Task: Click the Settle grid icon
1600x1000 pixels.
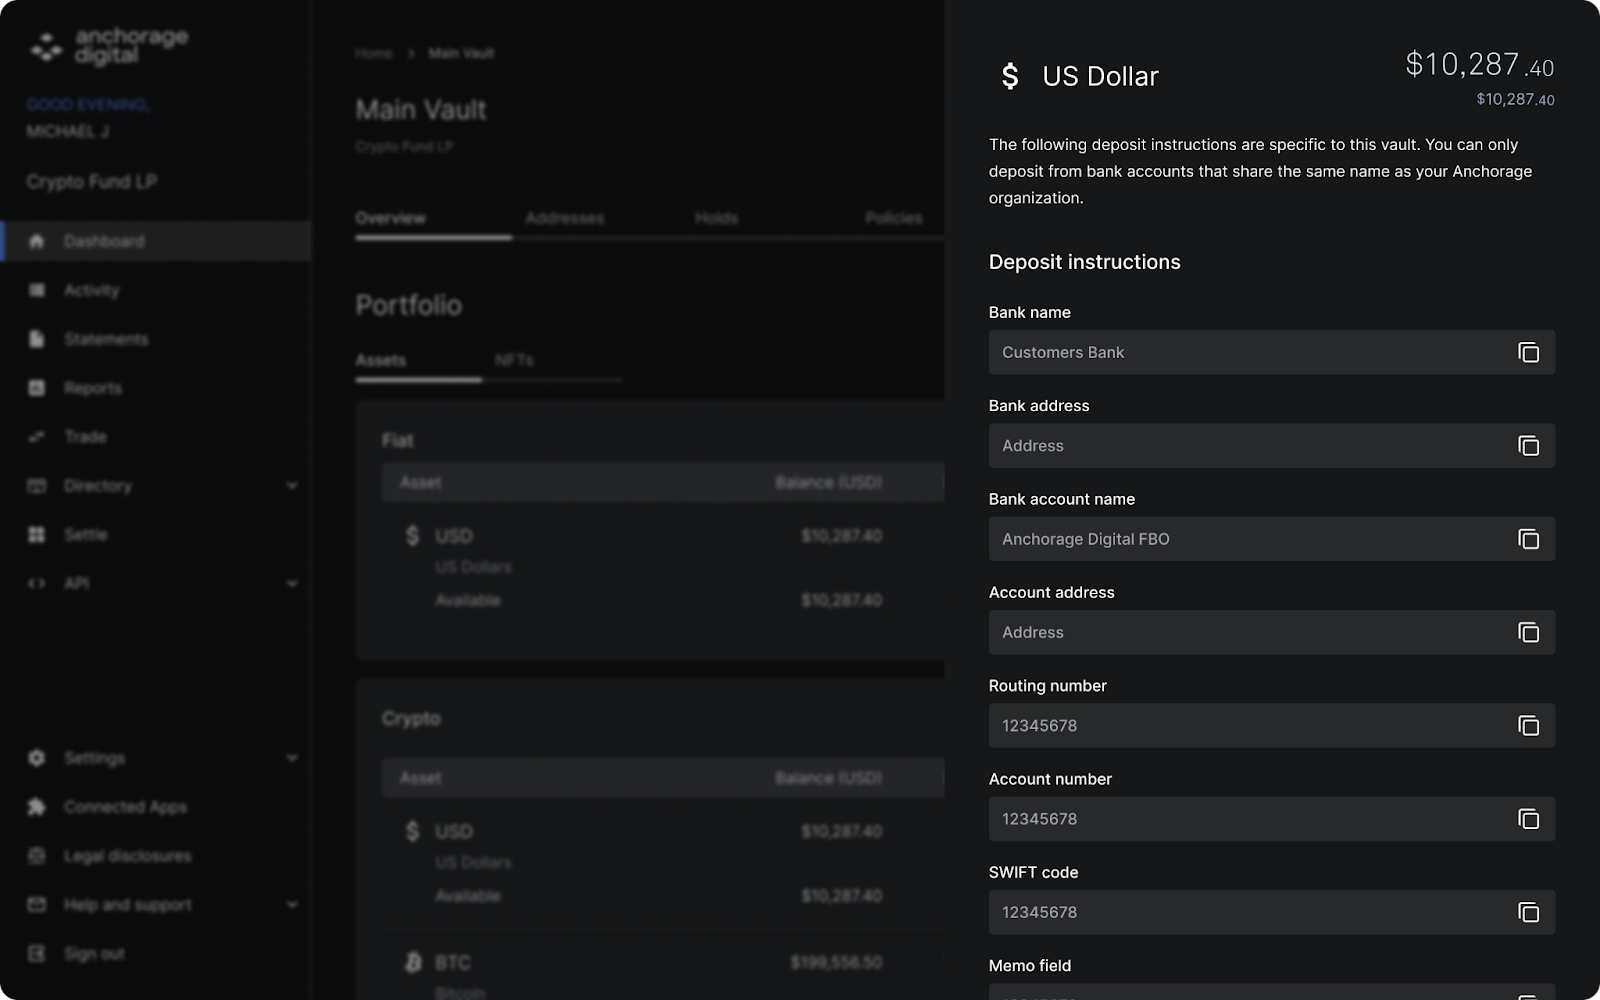Action: pos(37,535)
